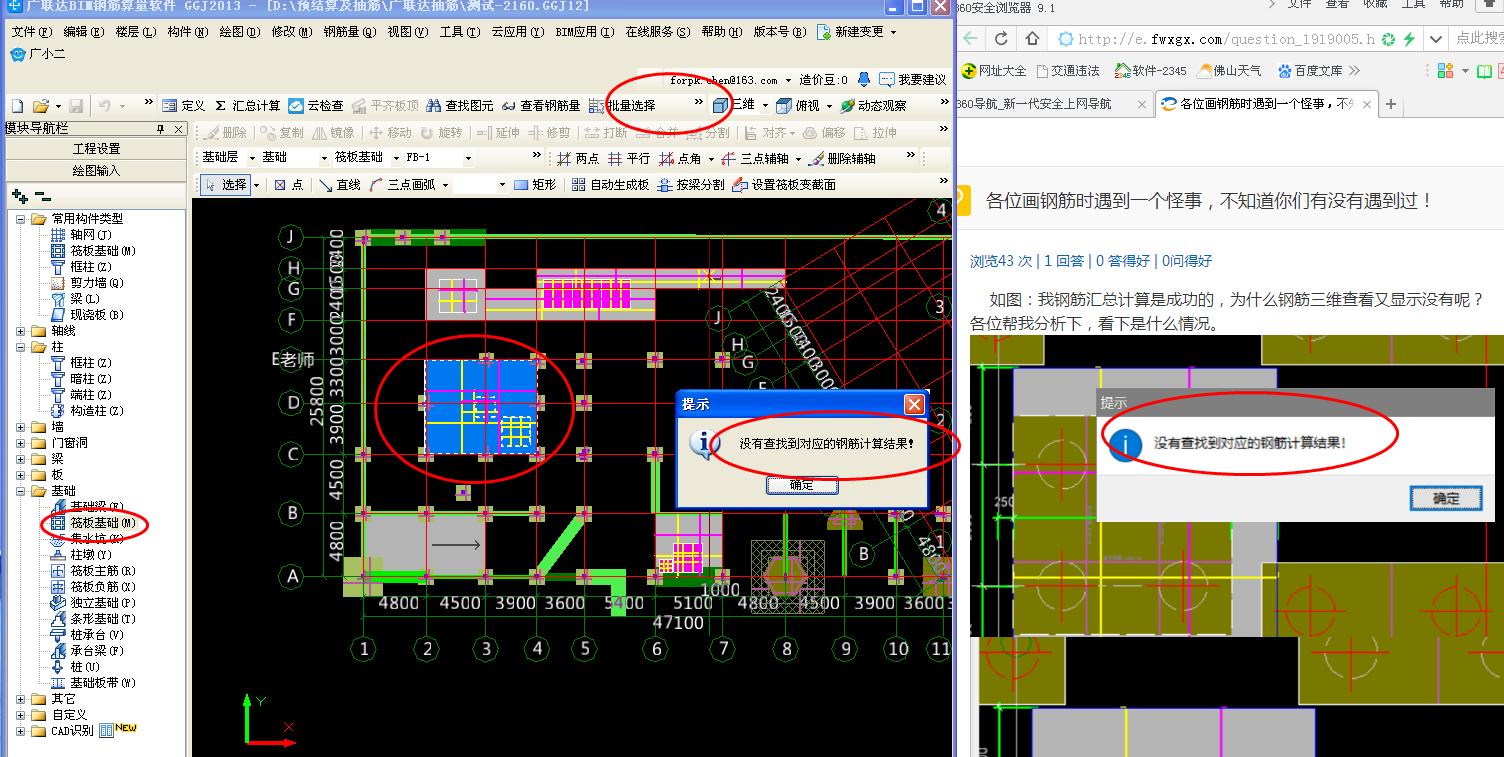Choose 三点画弧 three-point arc tool

pos(402,185)
